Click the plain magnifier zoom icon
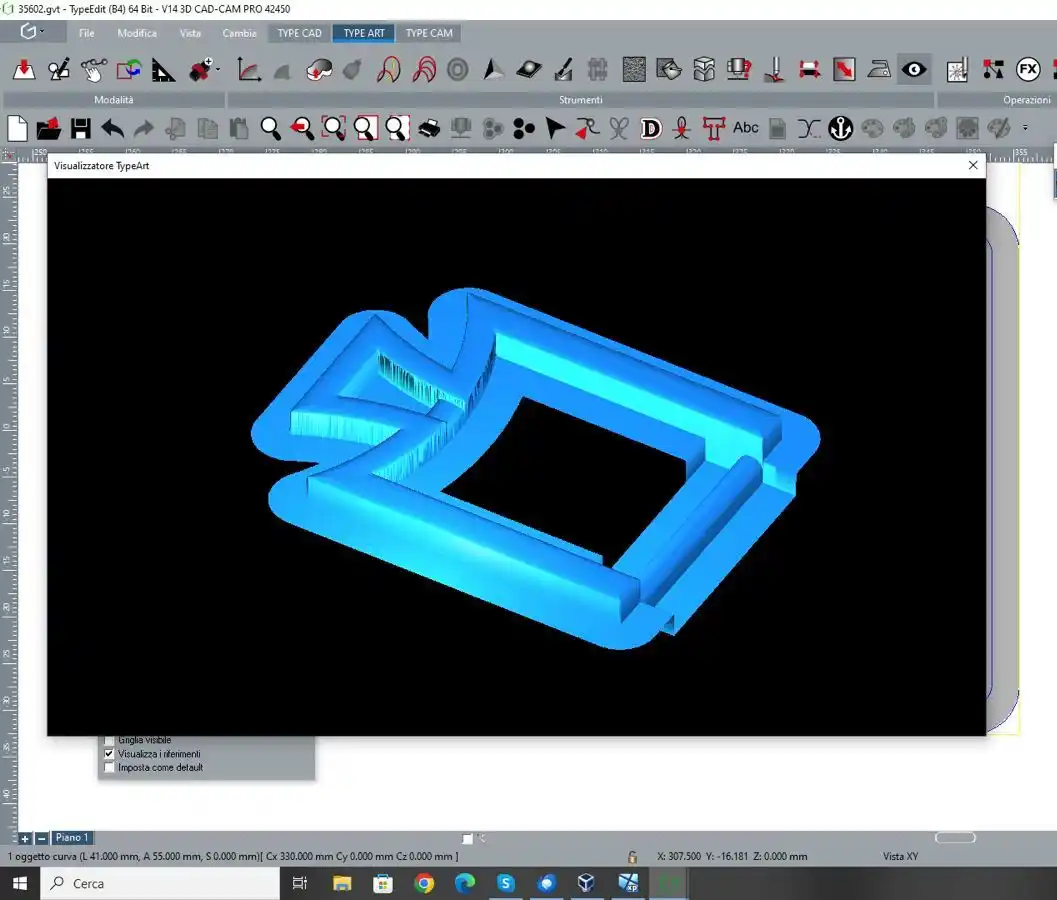Screen dimensions: 1057x900 click(270, 128)
